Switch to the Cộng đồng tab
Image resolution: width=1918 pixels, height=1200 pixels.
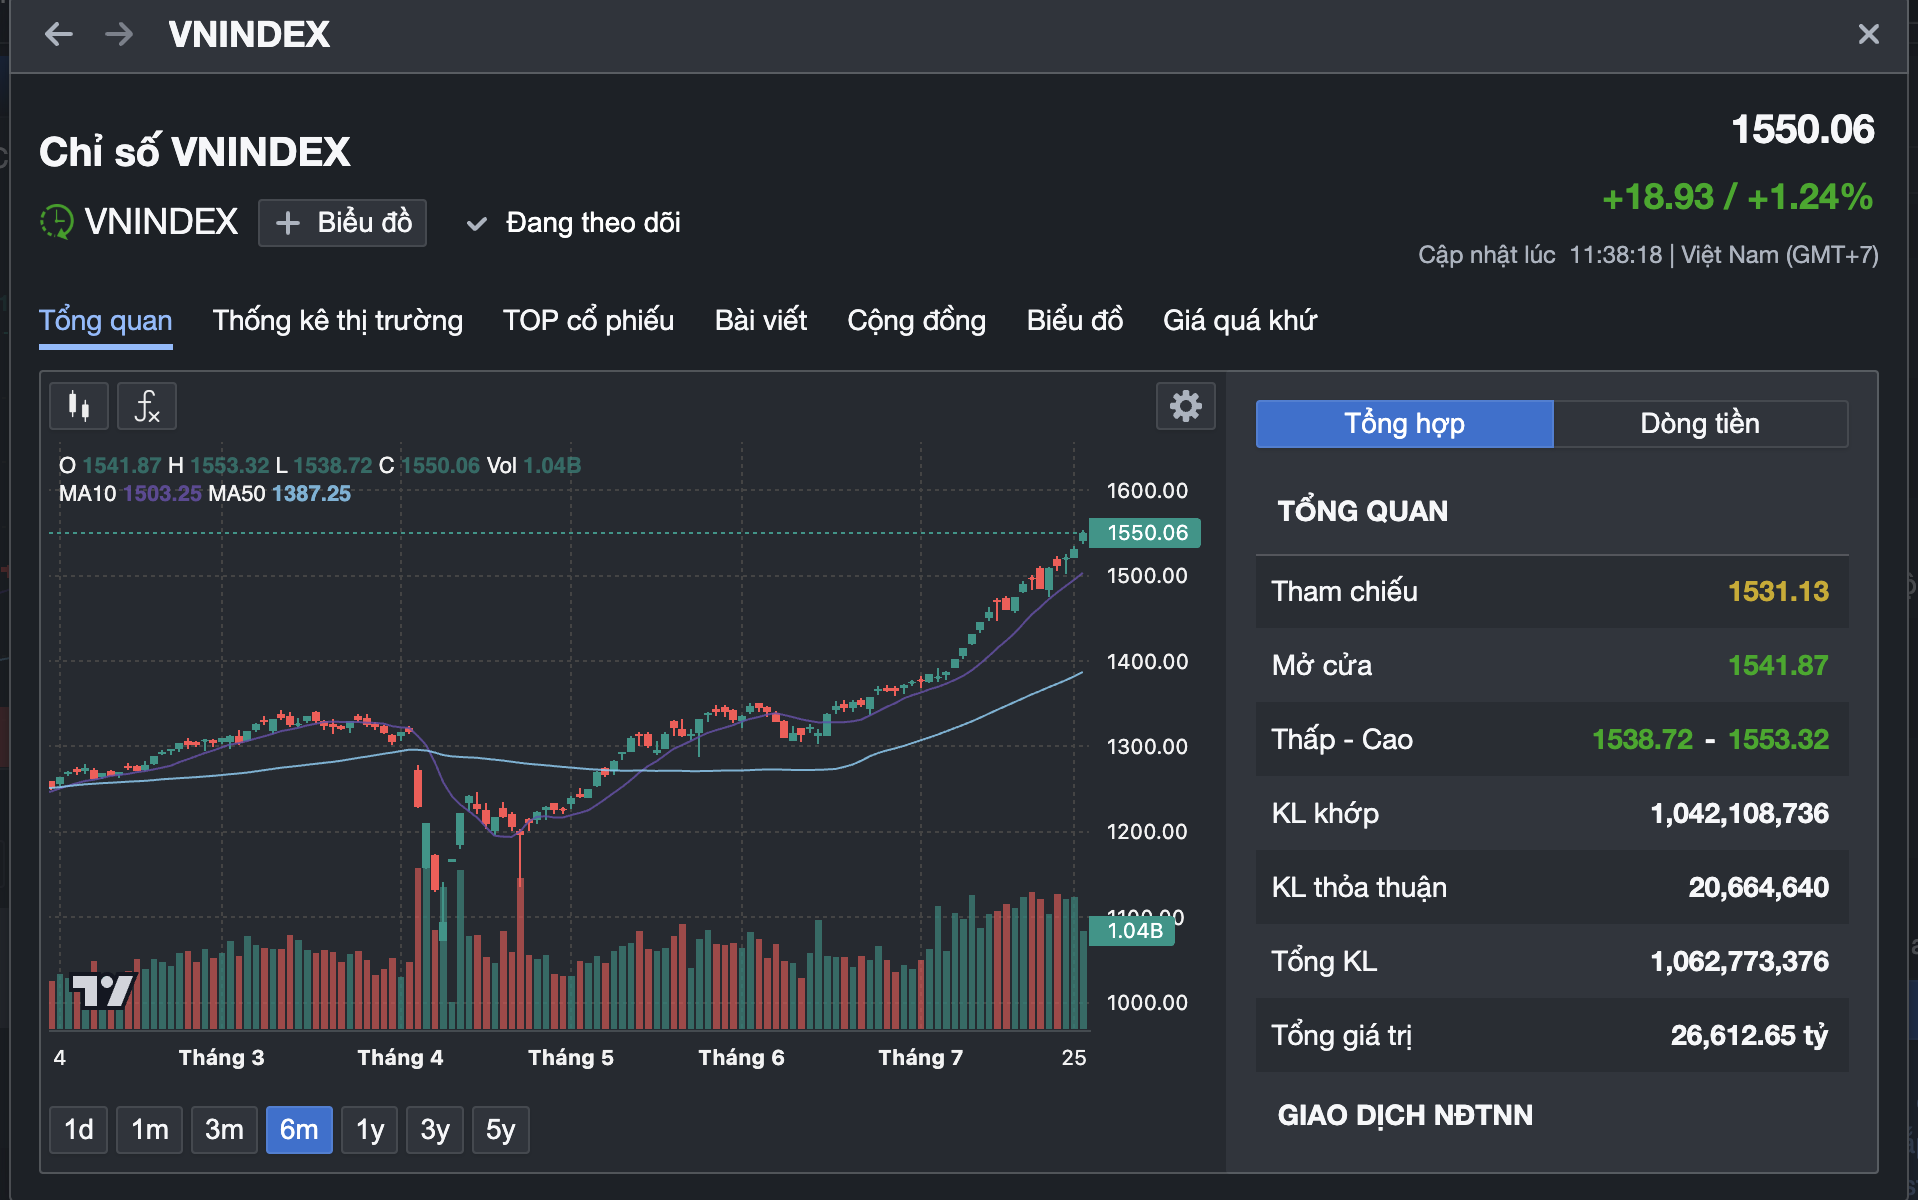916,321
